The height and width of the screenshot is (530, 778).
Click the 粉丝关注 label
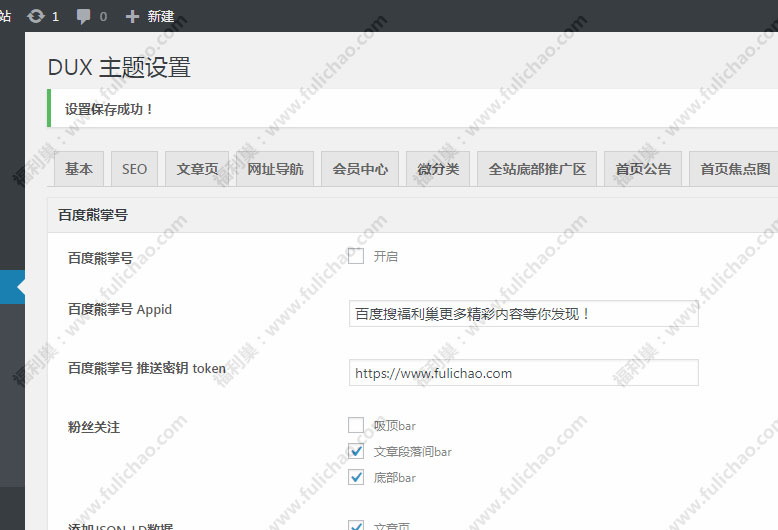(94, 427)
